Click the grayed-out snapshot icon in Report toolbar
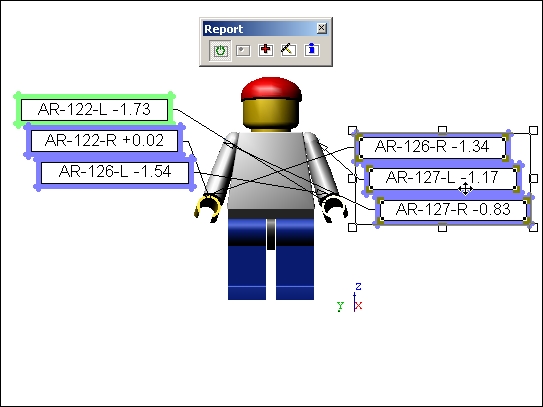 (243, 51)
